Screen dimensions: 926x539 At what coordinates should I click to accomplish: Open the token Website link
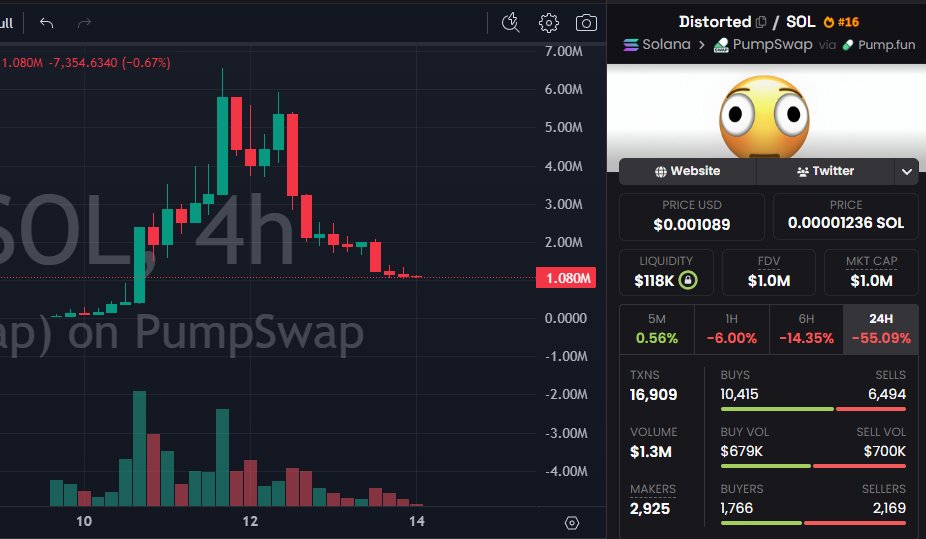687,171
